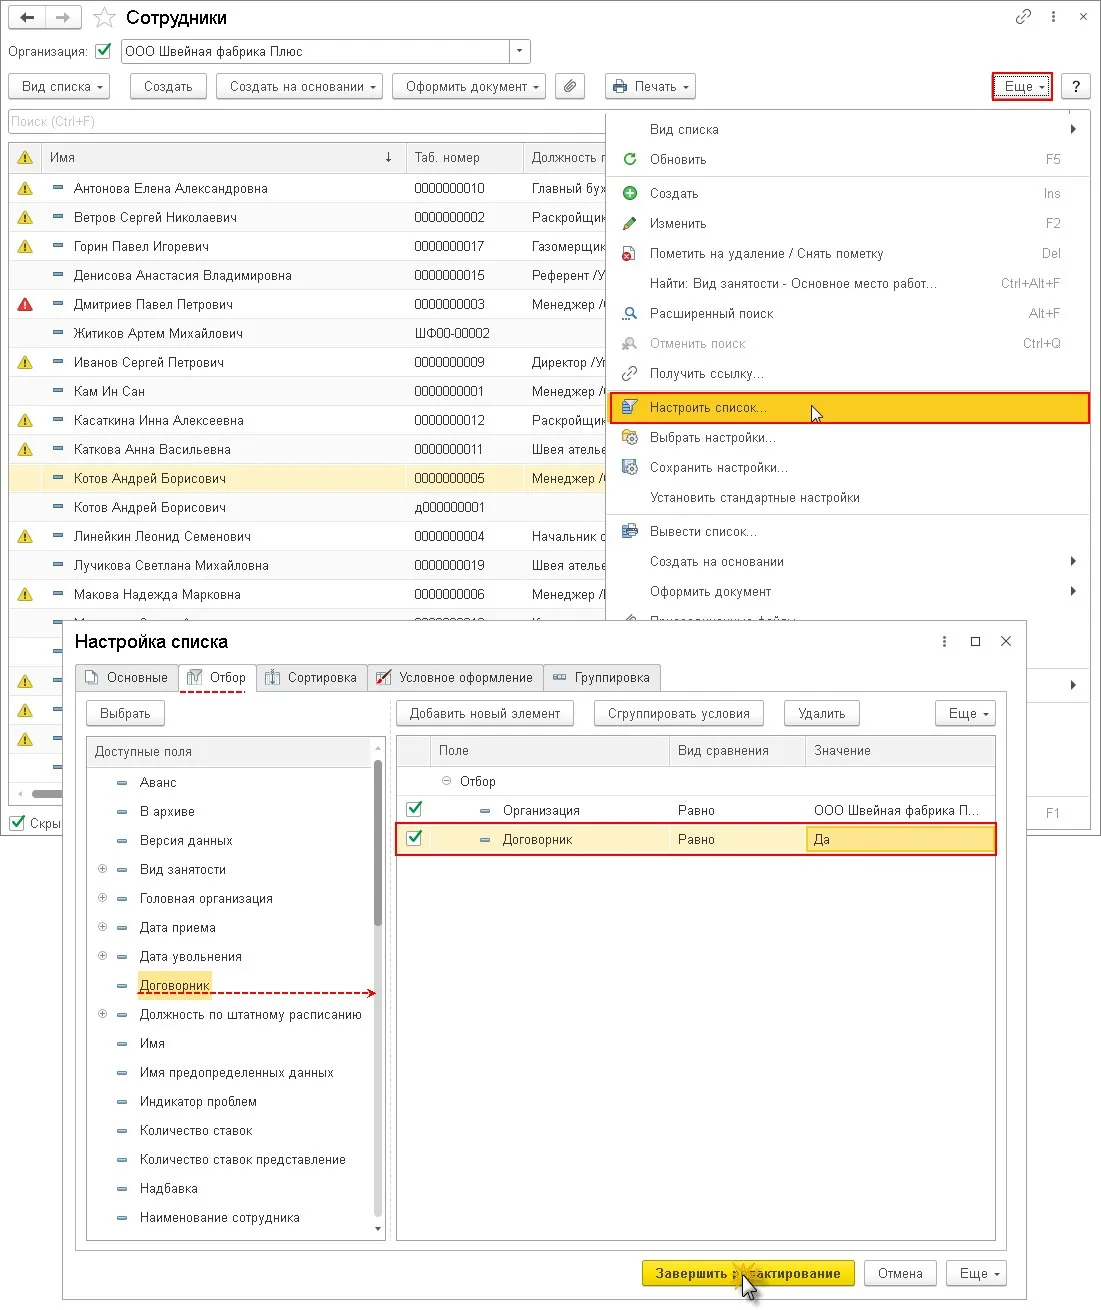Image resolution: width=1101 pixels, height=1310 pixels.
Task: Click the Выбрать button above available fields
Action: [x=125, y=713]
